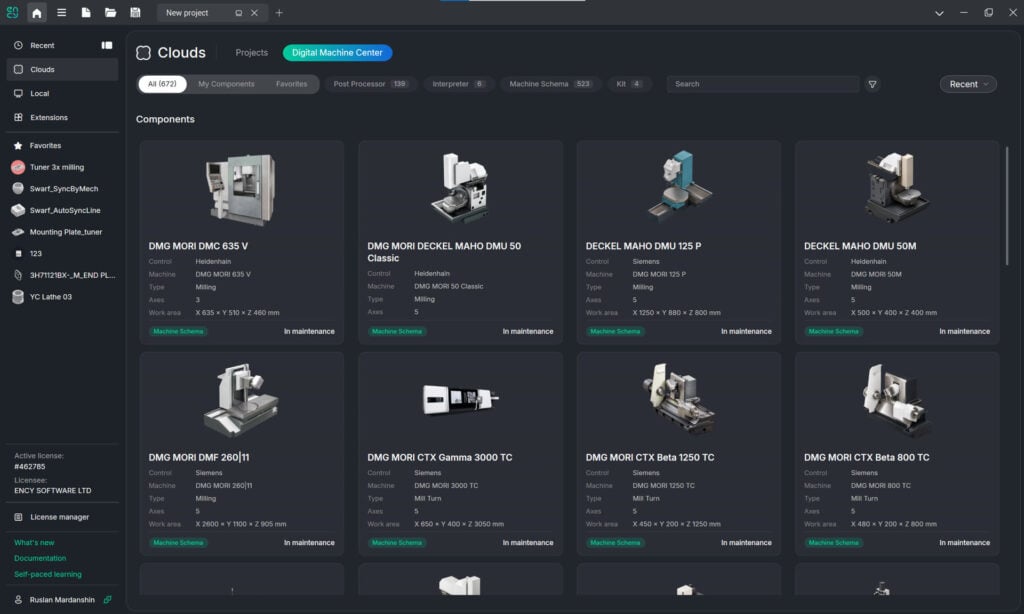1024x614 pixels.
Task: Open the hamburger menu icon
Action: point(61,12)
